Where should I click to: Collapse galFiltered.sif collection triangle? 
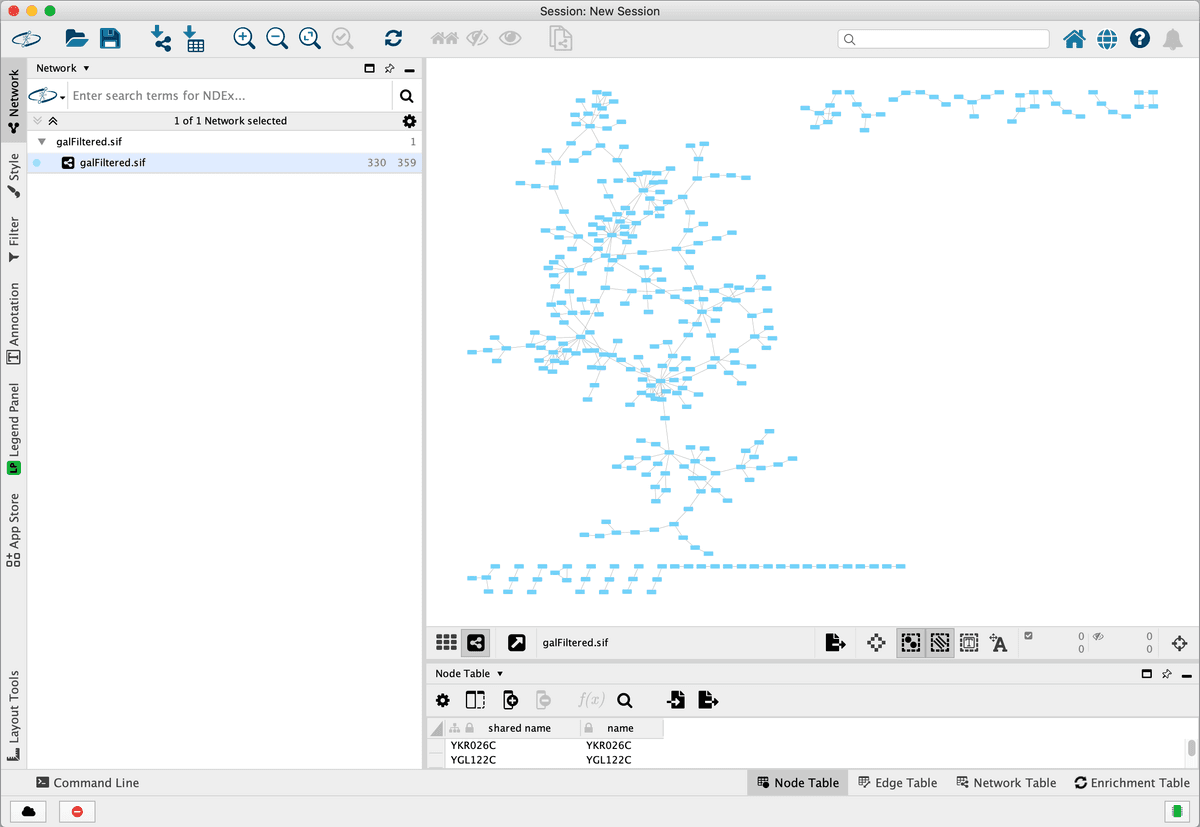[x=42, y=142]
